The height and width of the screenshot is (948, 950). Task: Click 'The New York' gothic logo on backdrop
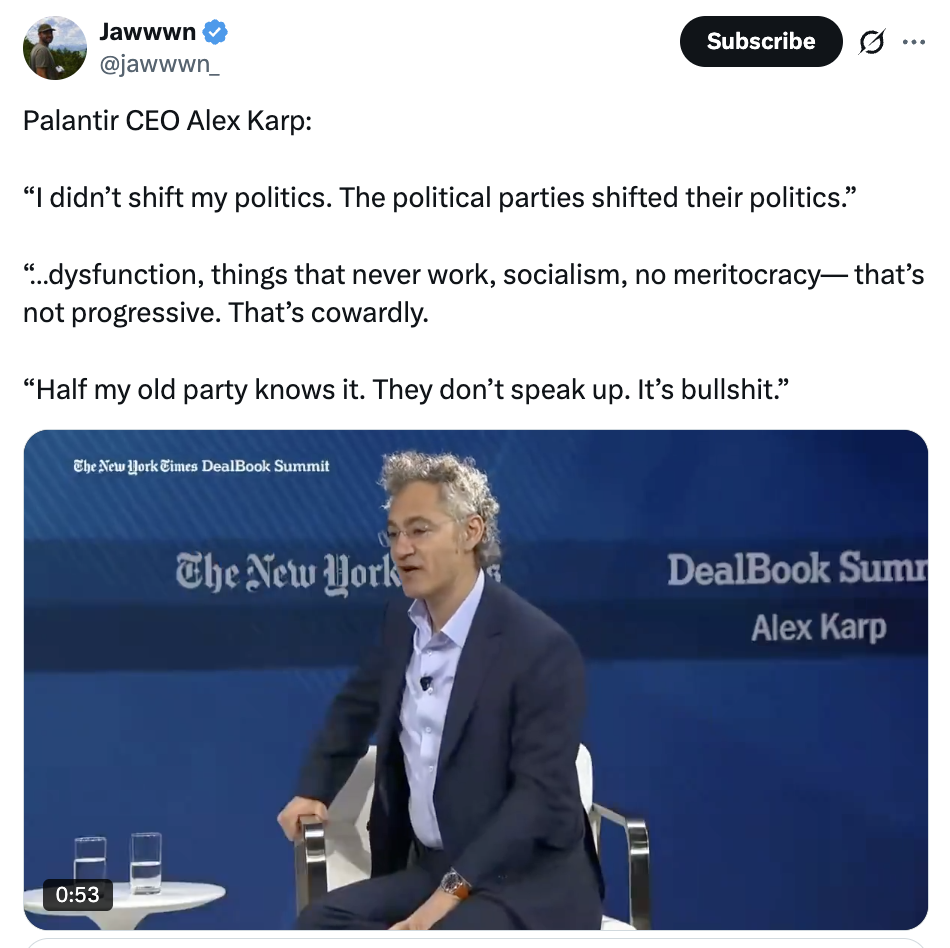click(x=285, y=572)
